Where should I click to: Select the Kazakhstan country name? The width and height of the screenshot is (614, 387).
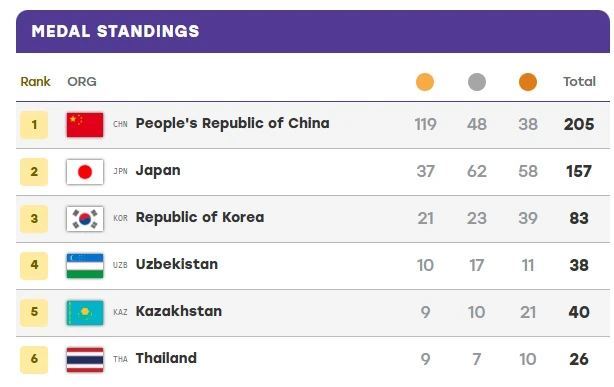pos(179,311)
